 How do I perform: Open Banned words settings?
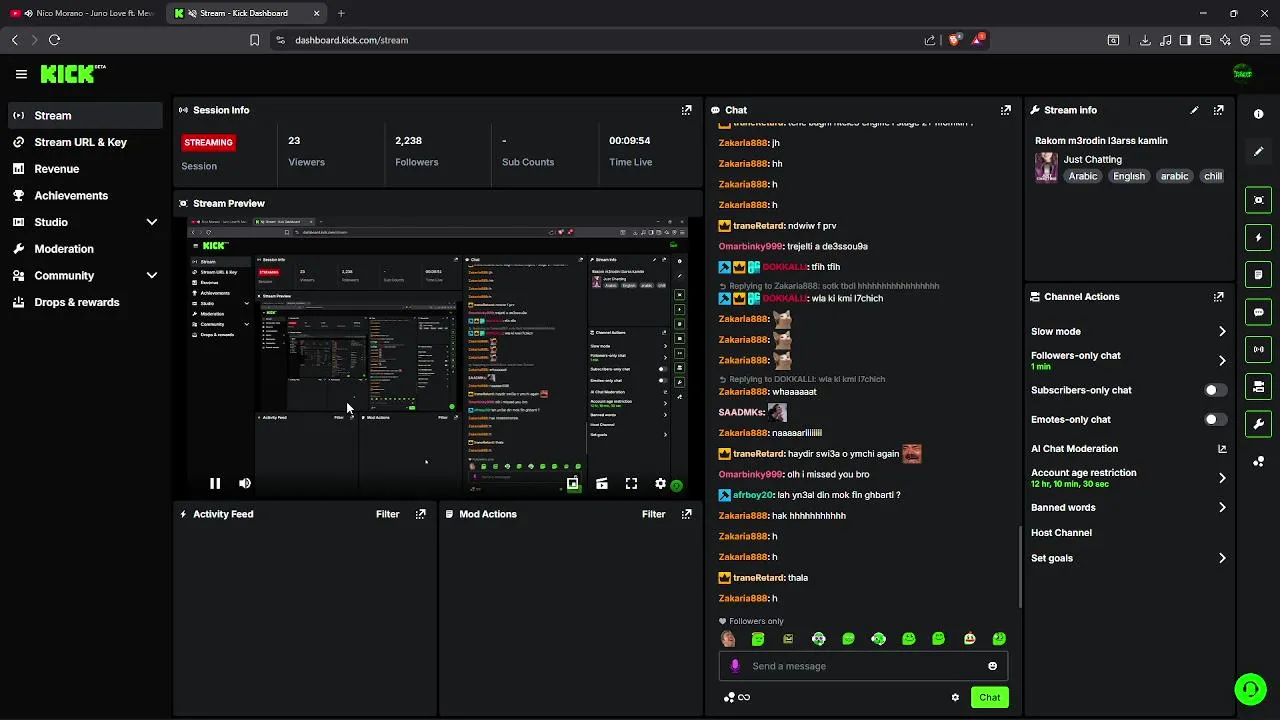1128,507
